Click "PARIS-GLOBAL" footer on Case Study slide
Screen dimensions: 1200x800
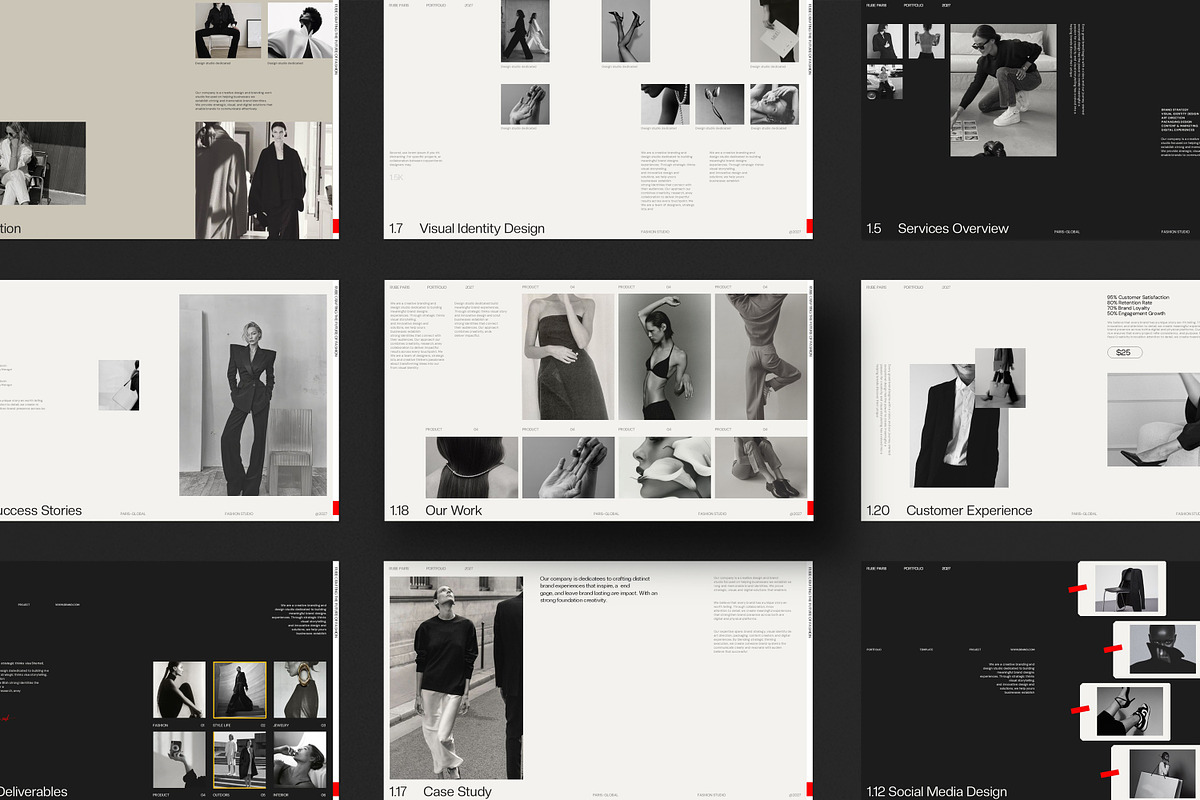pos(606,795)
